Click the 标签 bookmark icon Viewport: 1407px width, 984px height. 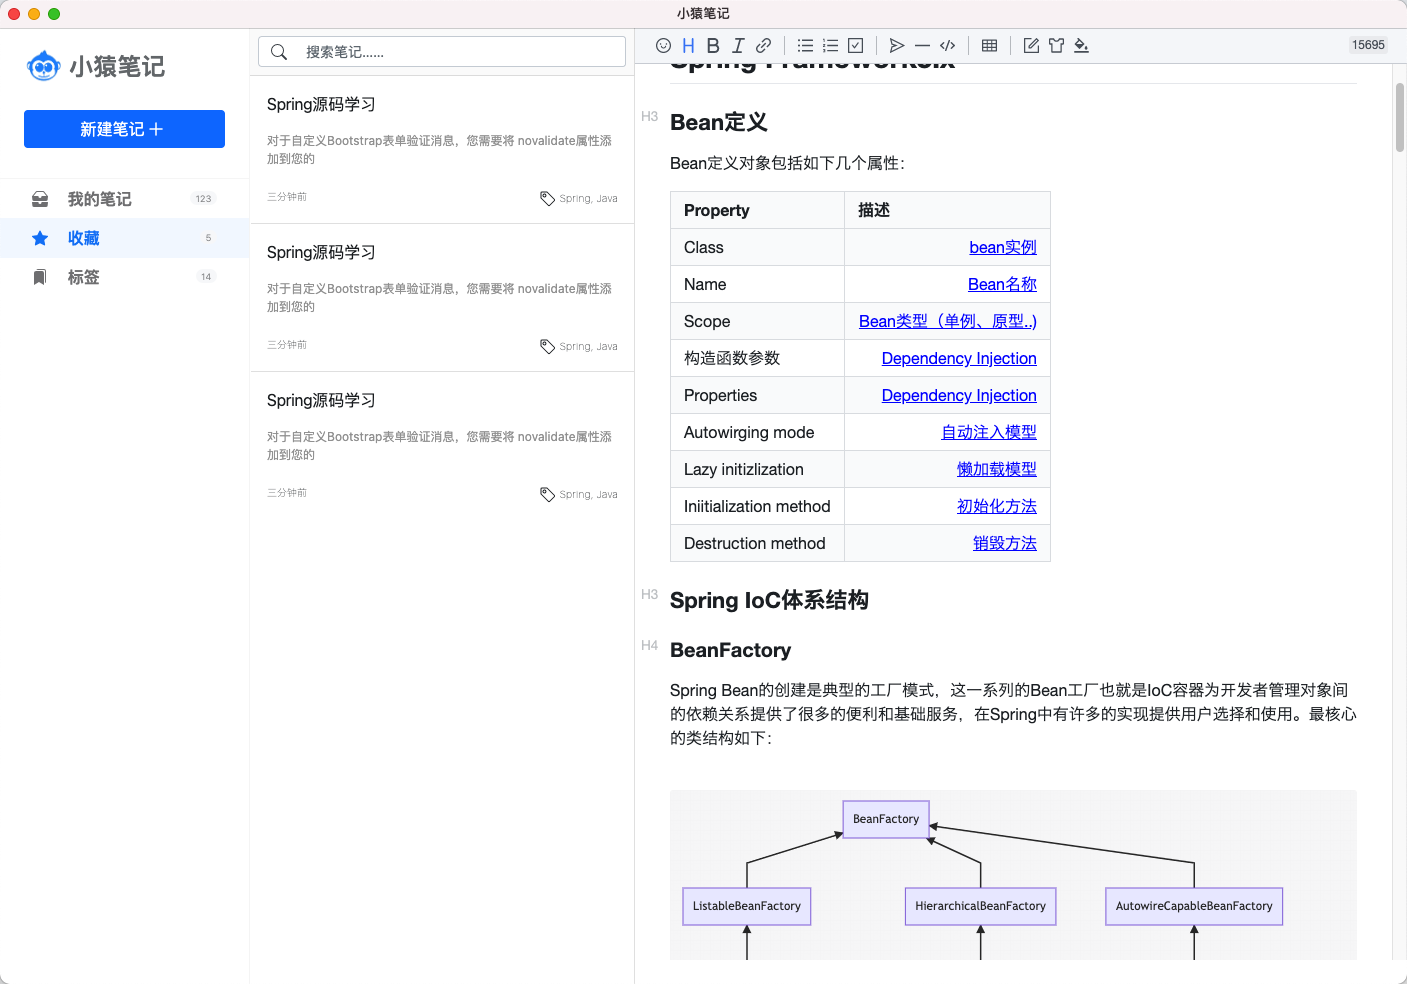(40, 277)
